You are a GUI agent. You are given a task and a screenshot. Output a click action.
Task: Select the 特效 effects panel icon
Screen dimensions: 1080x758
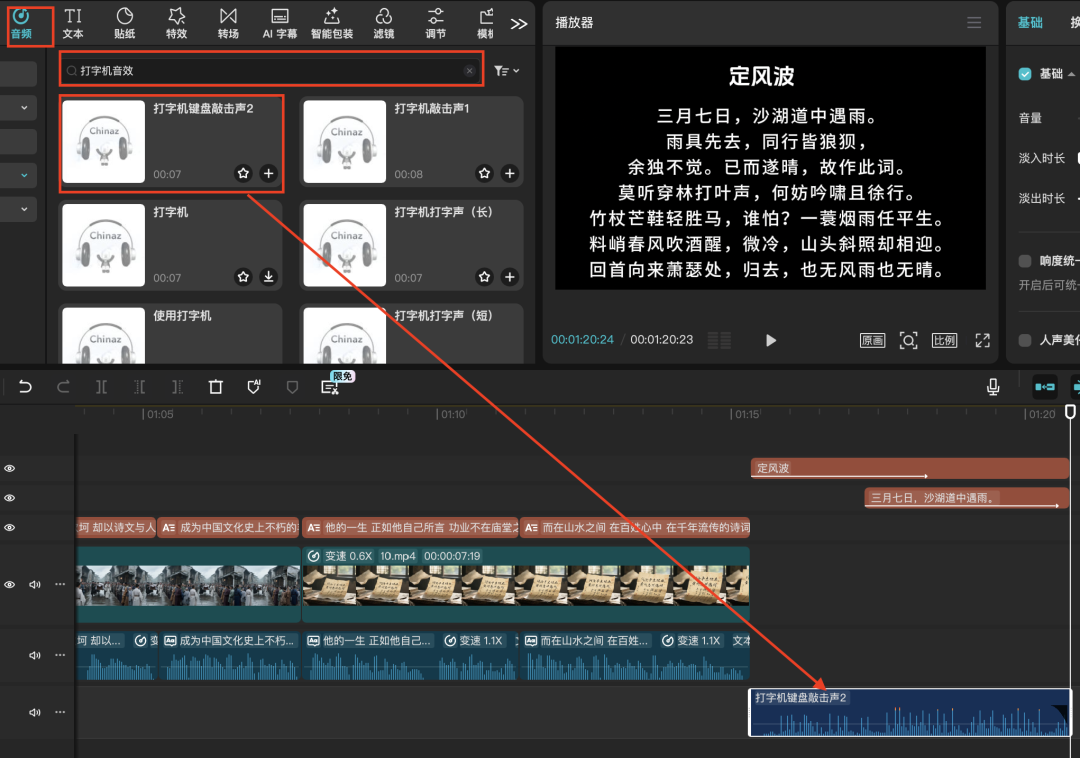coord(176,22)
